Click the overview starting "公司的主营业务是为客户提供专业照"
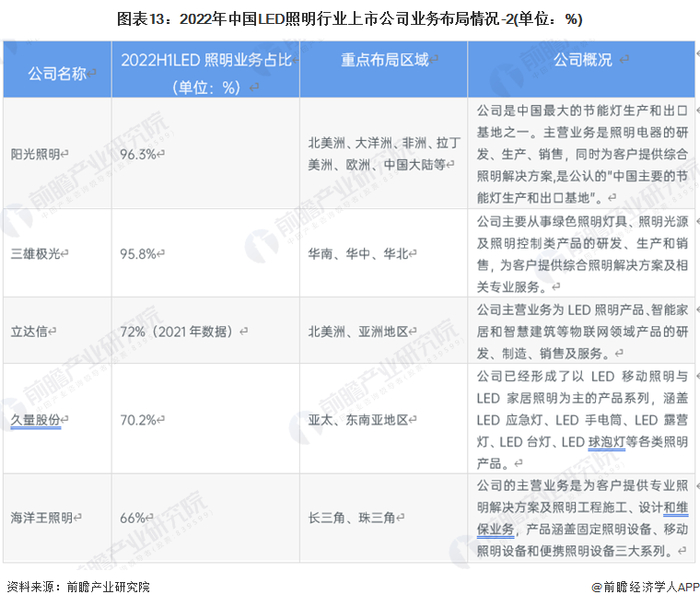The width and height of the screenshot is (700, 606). pyautogui.click(x=582, y=518)
